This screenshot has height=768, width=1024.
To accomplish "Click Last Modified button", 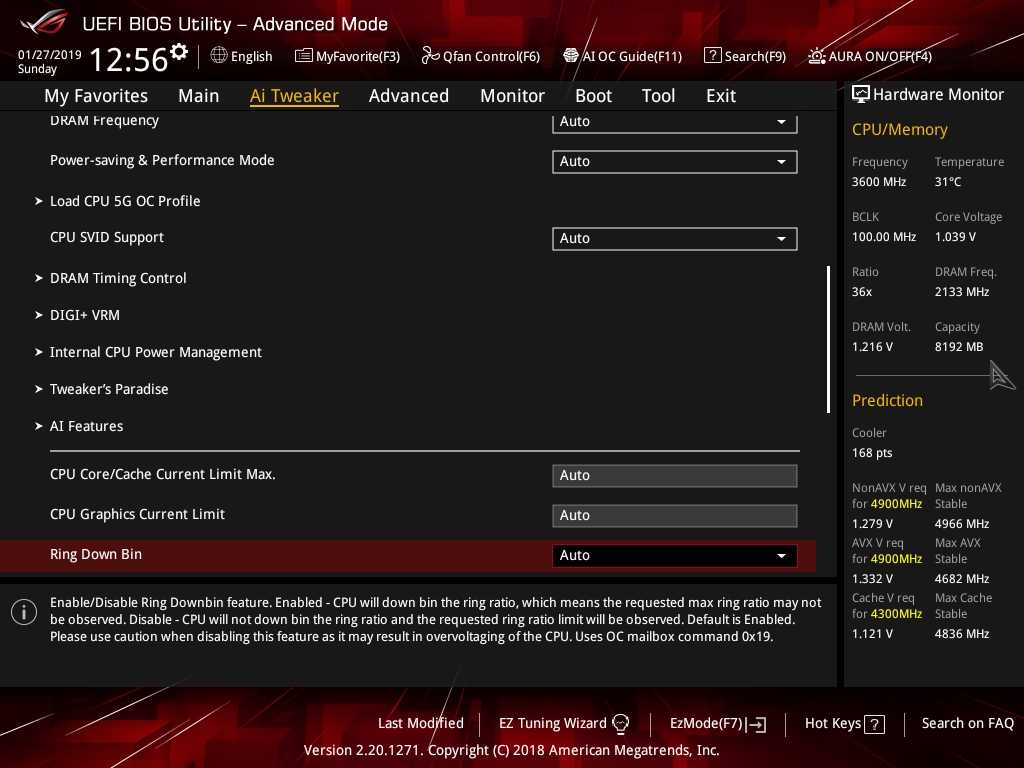I will [420, 724].
